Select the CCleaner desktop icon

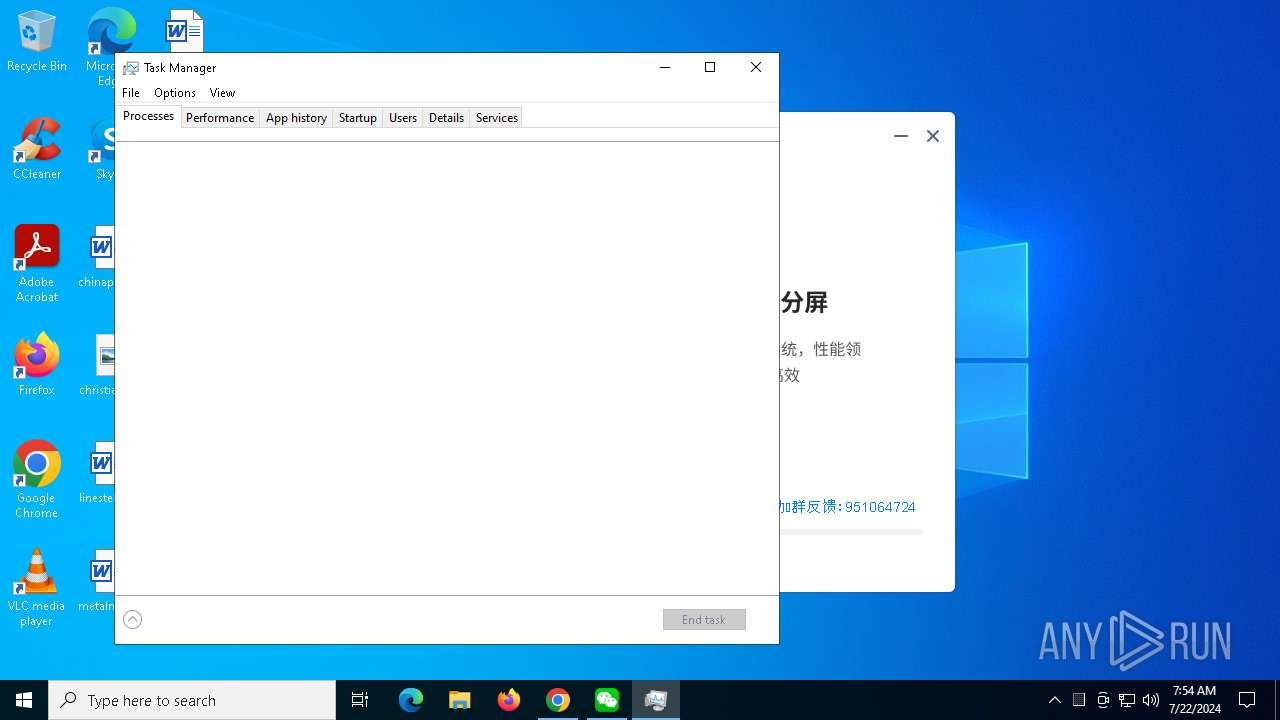click(37, 150)
